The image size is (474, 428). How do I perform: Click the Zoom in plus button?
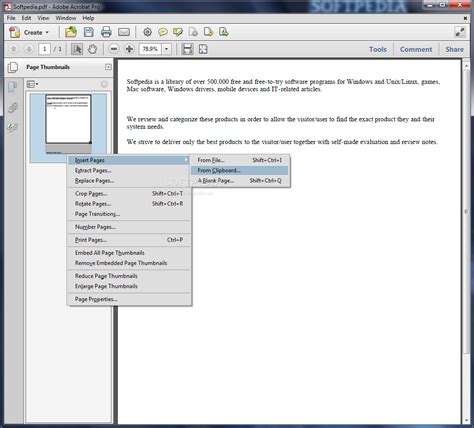[x=129, y=49]
